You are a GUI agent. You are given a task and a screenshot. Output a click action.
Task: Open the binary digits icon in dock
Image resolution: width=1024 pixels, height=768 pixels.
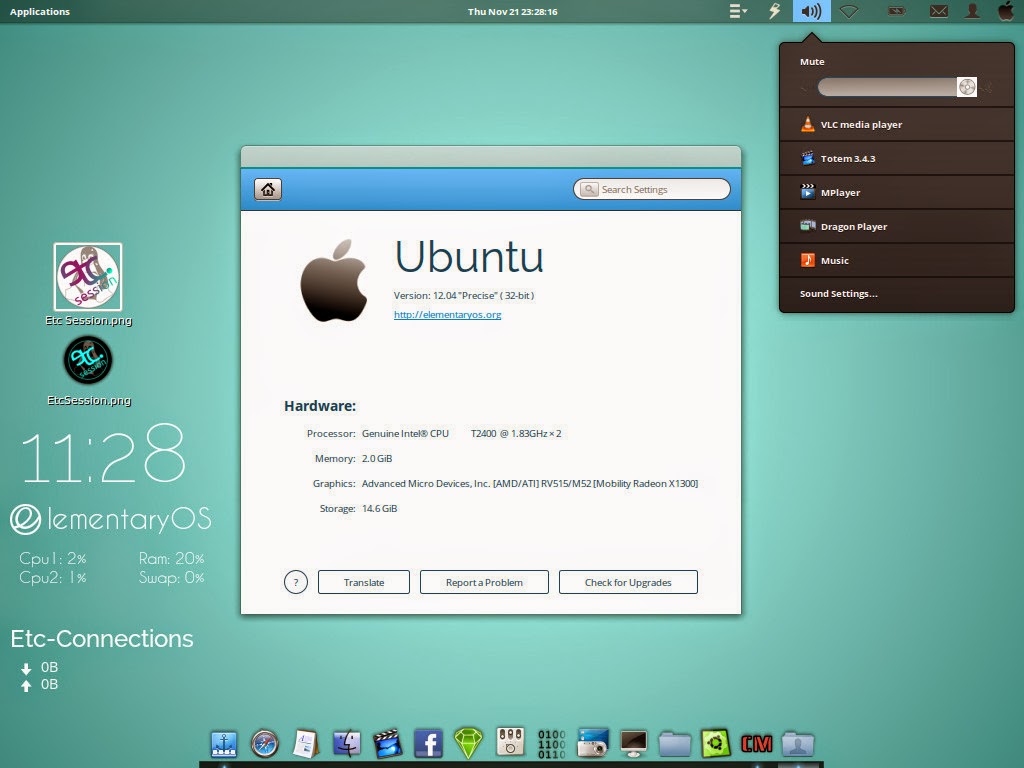click(551, 744)
